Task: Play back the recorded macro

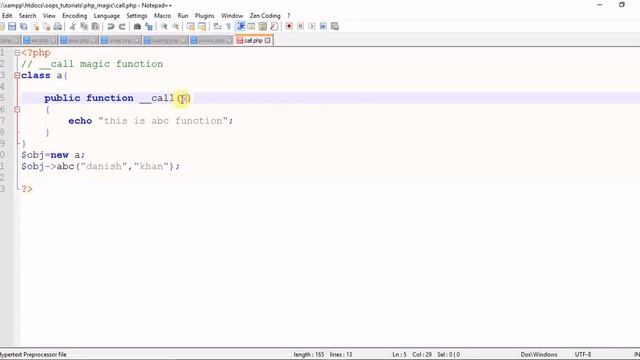Action: pos(312,27)
